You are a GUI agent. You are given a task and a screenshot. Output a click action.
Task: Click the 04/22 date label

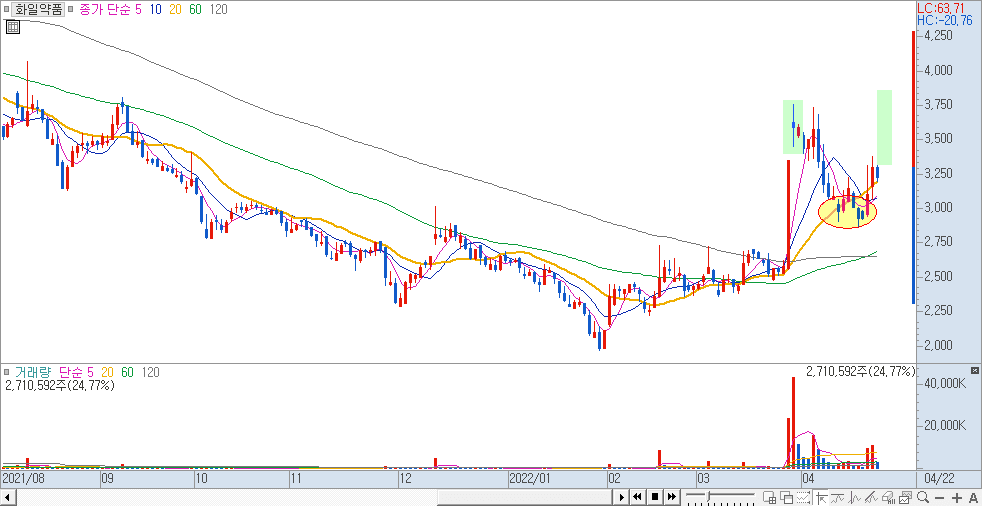point(939,479)
